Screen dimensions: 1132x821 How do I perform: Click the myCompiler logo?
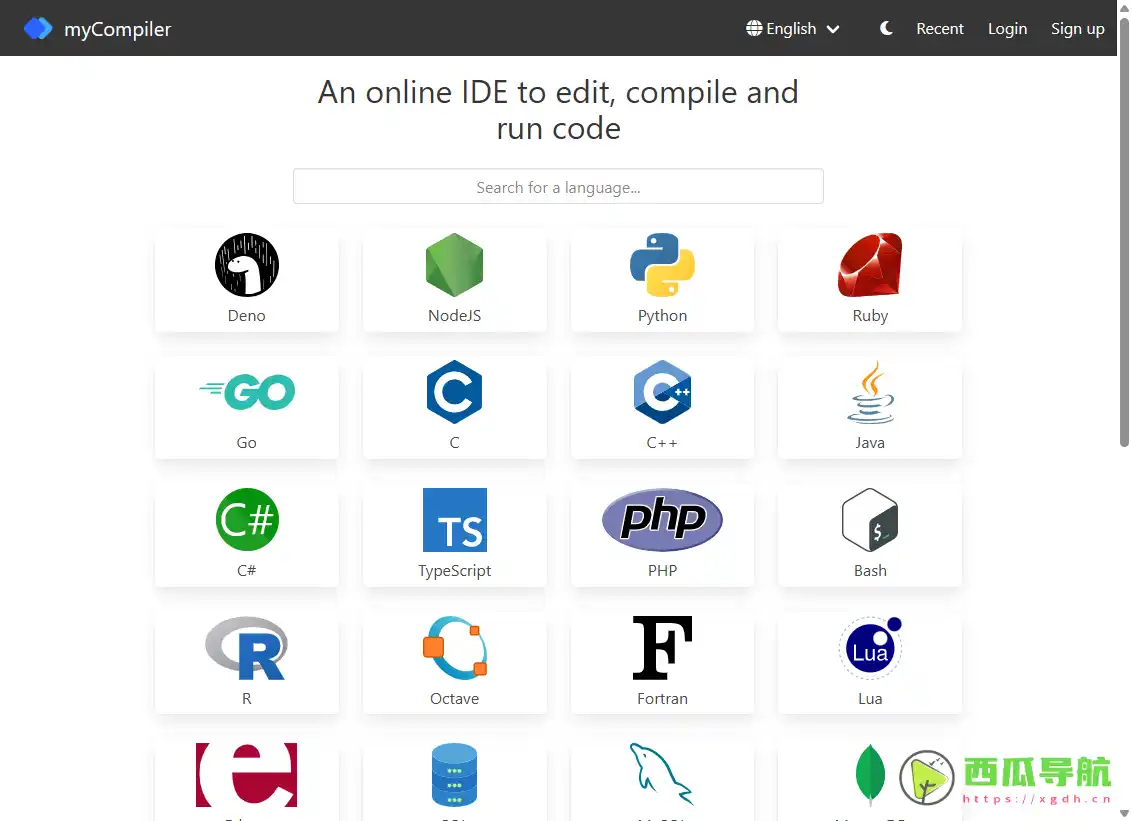pos(97,28)
